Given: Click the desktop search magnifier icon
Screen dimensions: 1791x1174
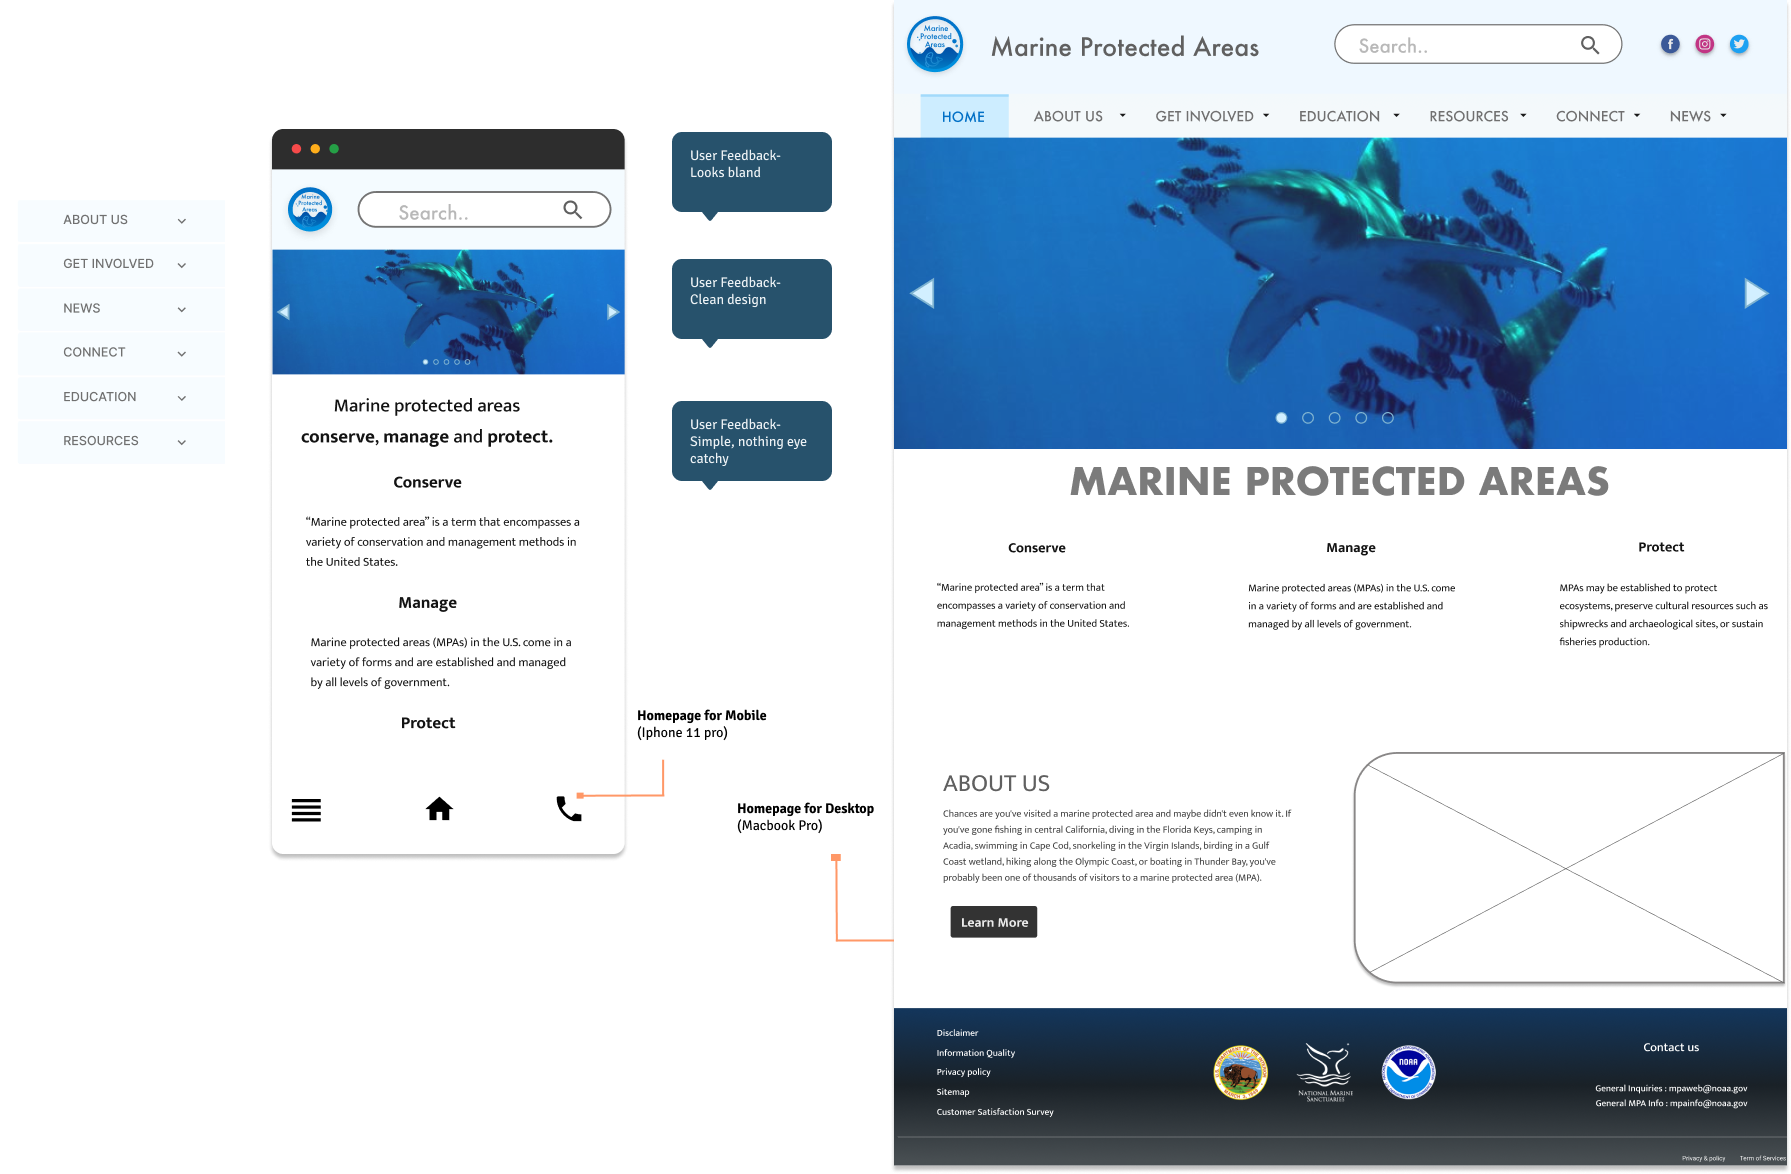Looking at the screenshot, I should (1589, 45).
